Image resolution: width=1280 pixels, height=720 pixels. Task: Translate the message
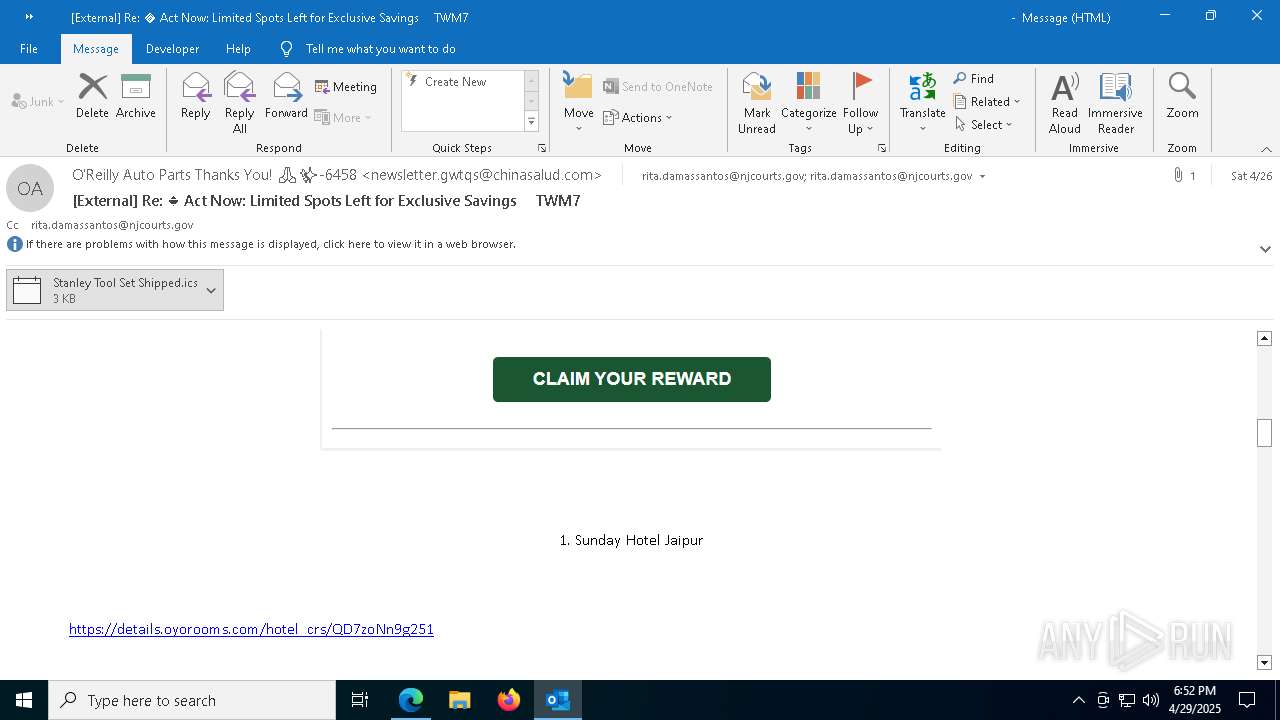pos(922,102)
